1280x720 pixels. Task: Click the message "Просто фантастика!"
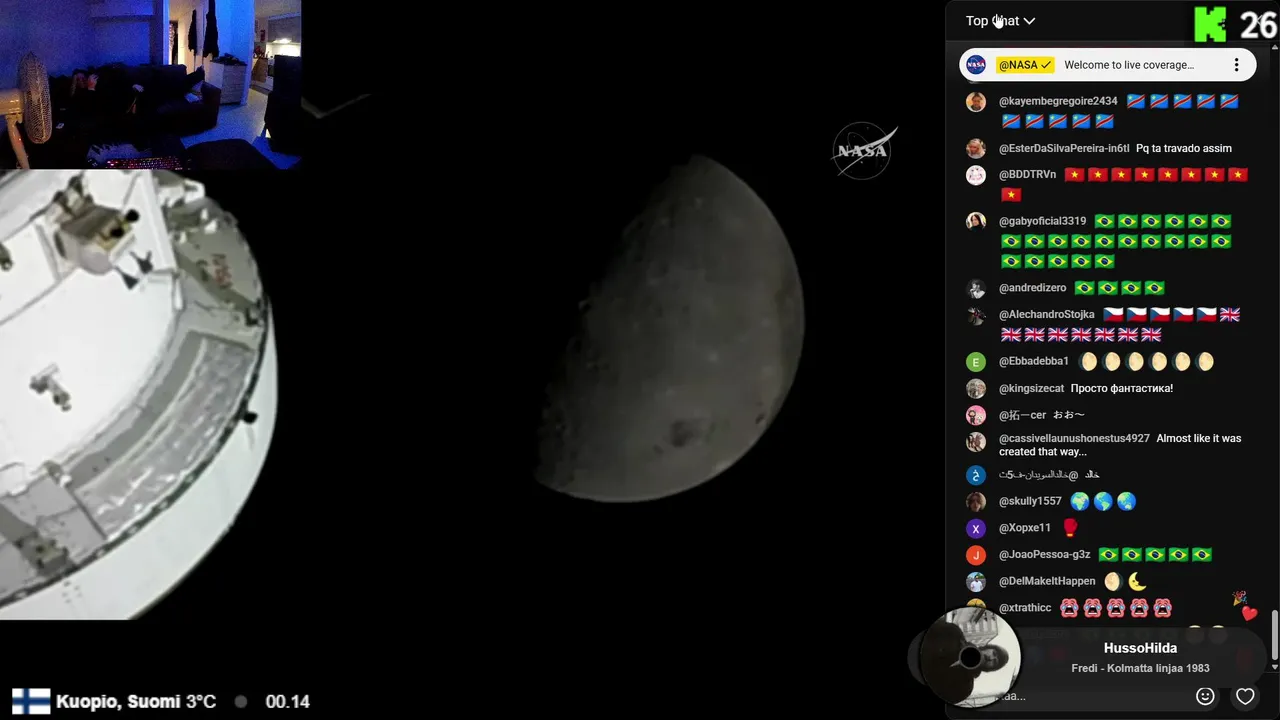pos(1122,388)
